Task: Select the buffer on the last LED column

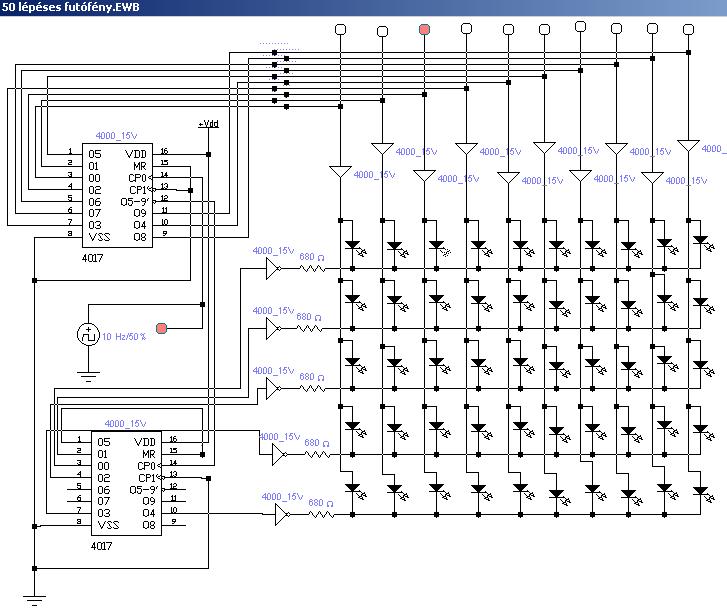Action: [689, 146]
